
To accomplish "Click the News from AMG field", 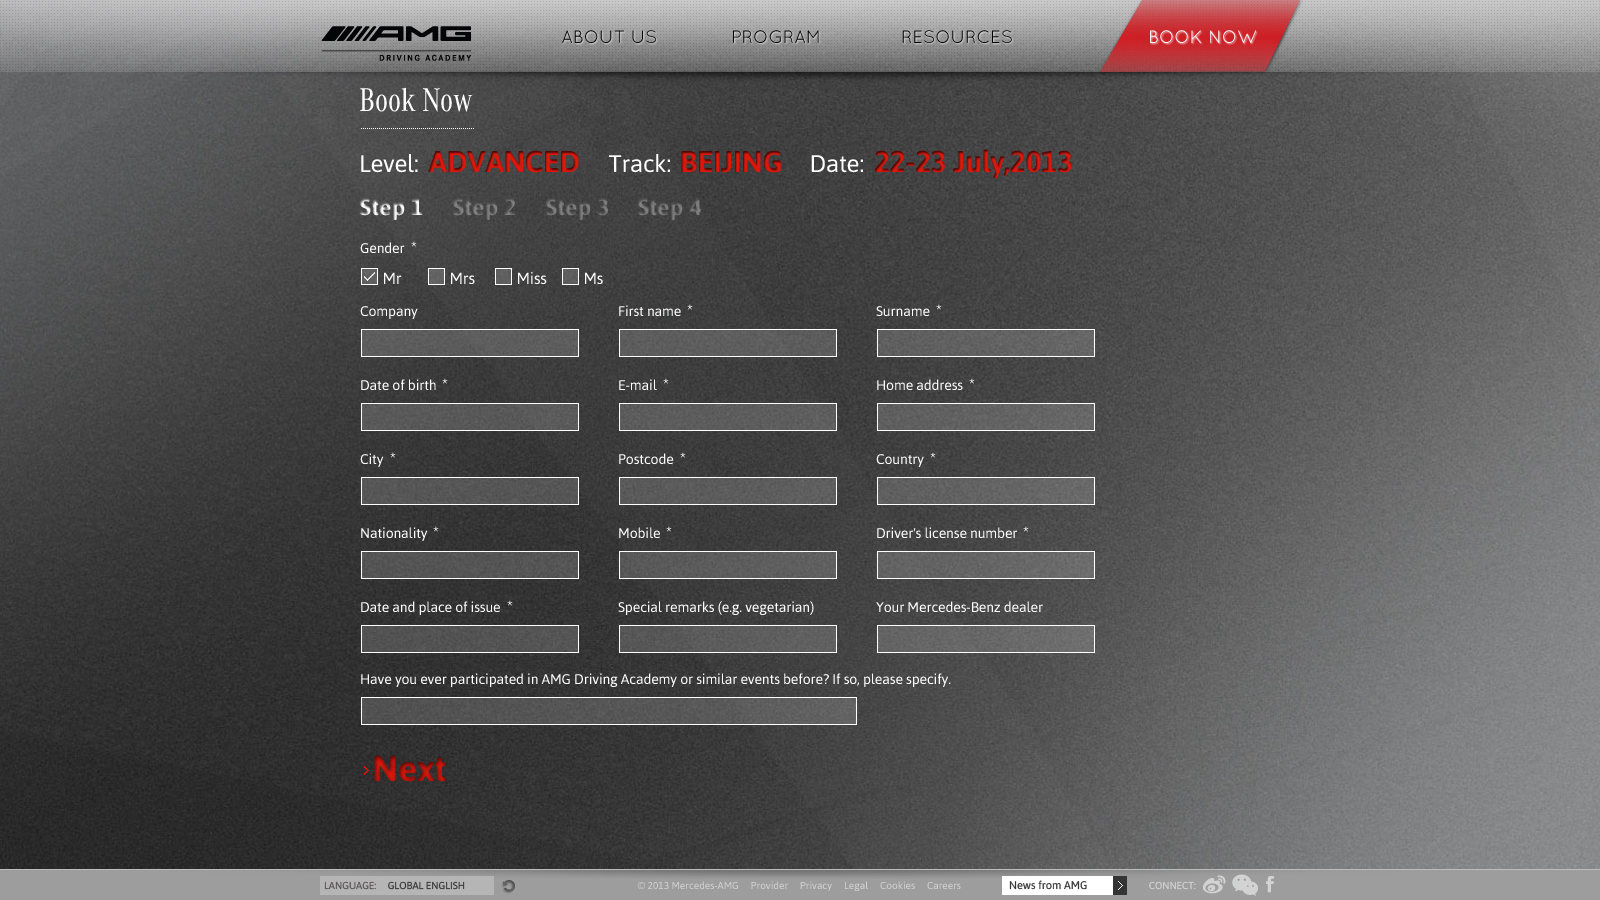I will (x=1057, y=886).
